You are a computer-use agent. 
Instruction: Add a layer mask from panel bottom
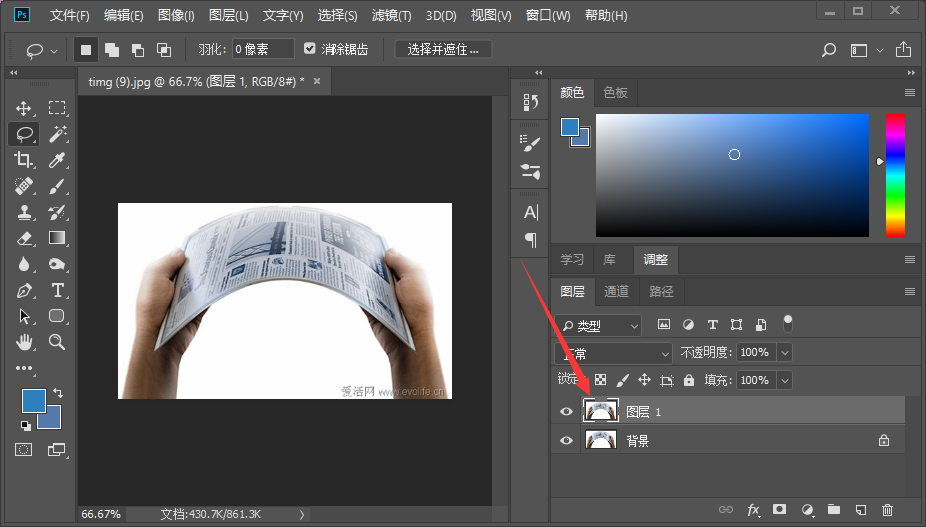point(779,510)
